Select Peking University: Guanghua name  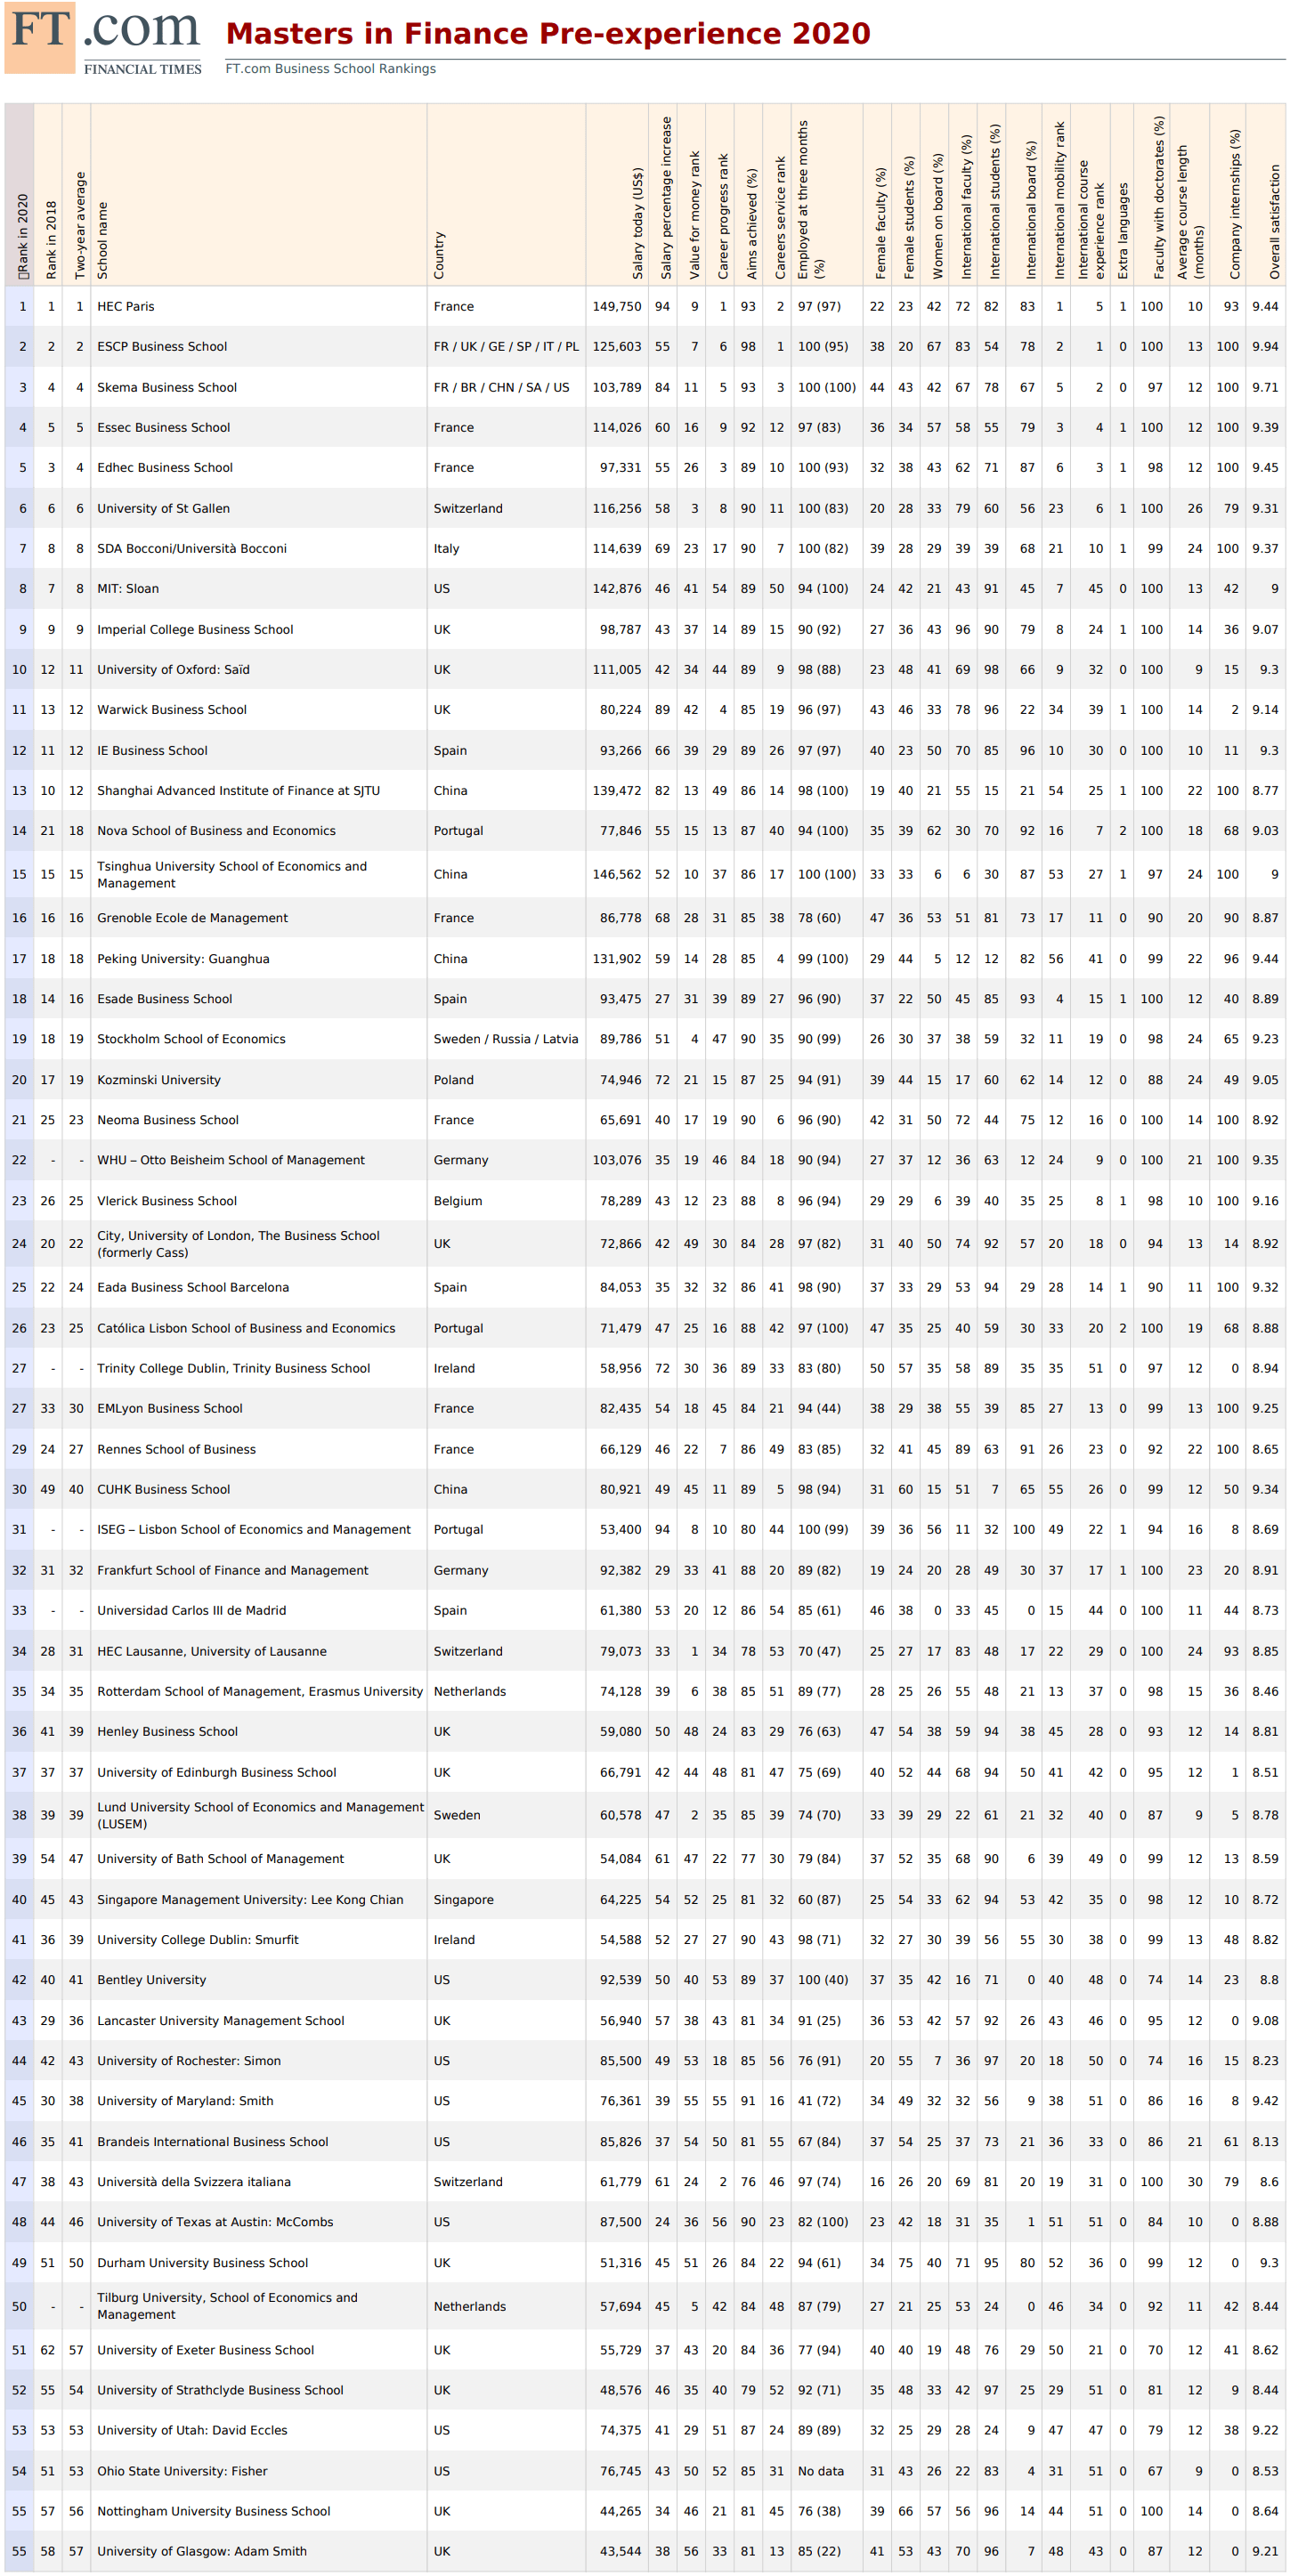pos(183,959)
